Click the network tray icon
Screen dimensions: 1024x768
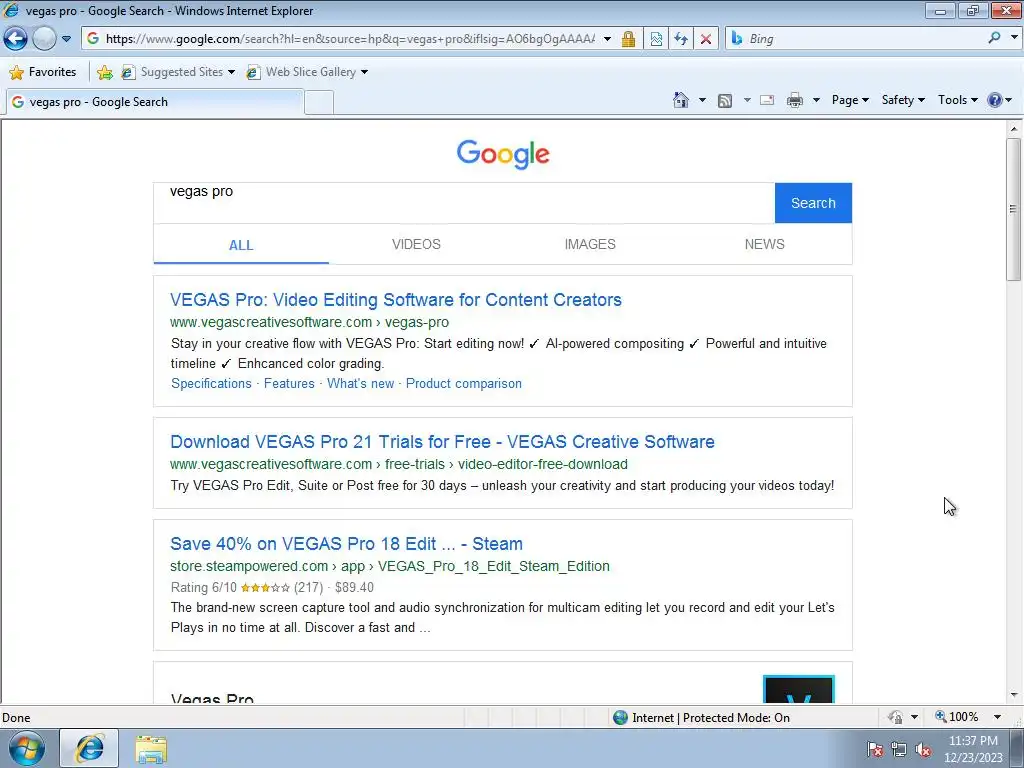[x=899, y=749]
